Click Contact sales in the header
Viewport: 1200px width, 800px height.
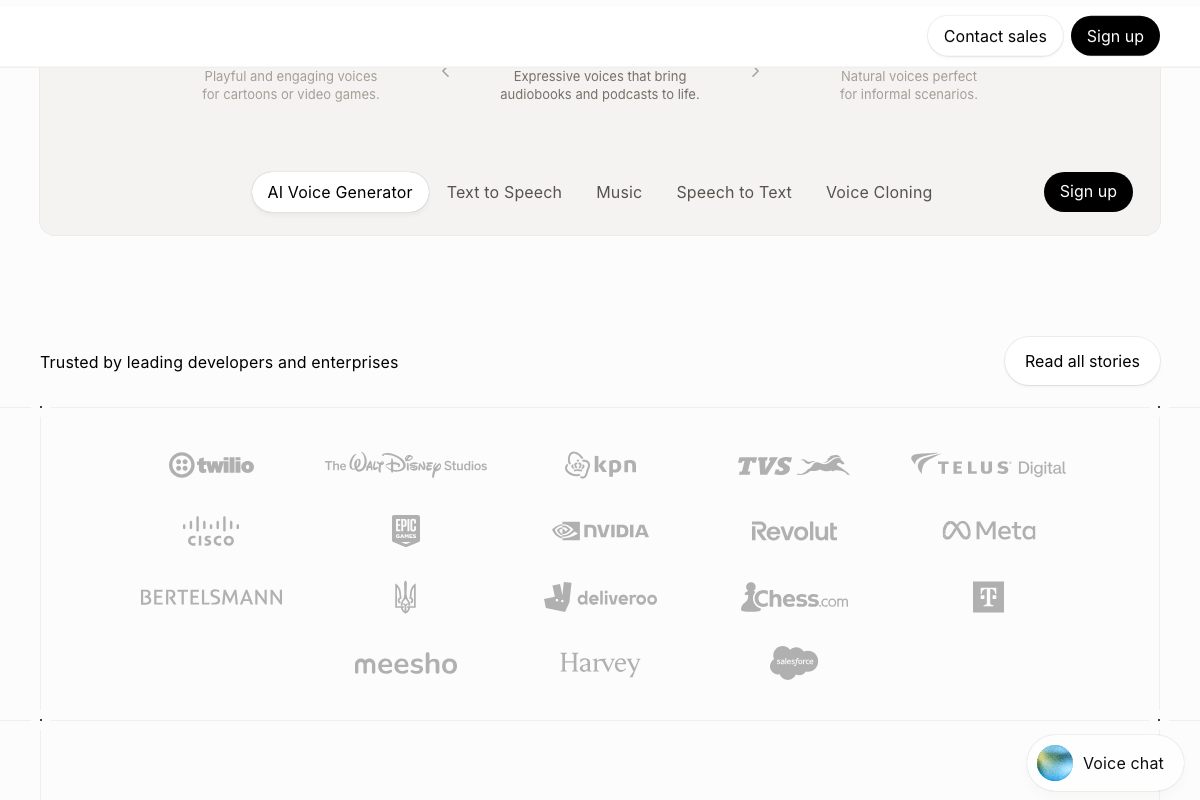click(995, 36)
